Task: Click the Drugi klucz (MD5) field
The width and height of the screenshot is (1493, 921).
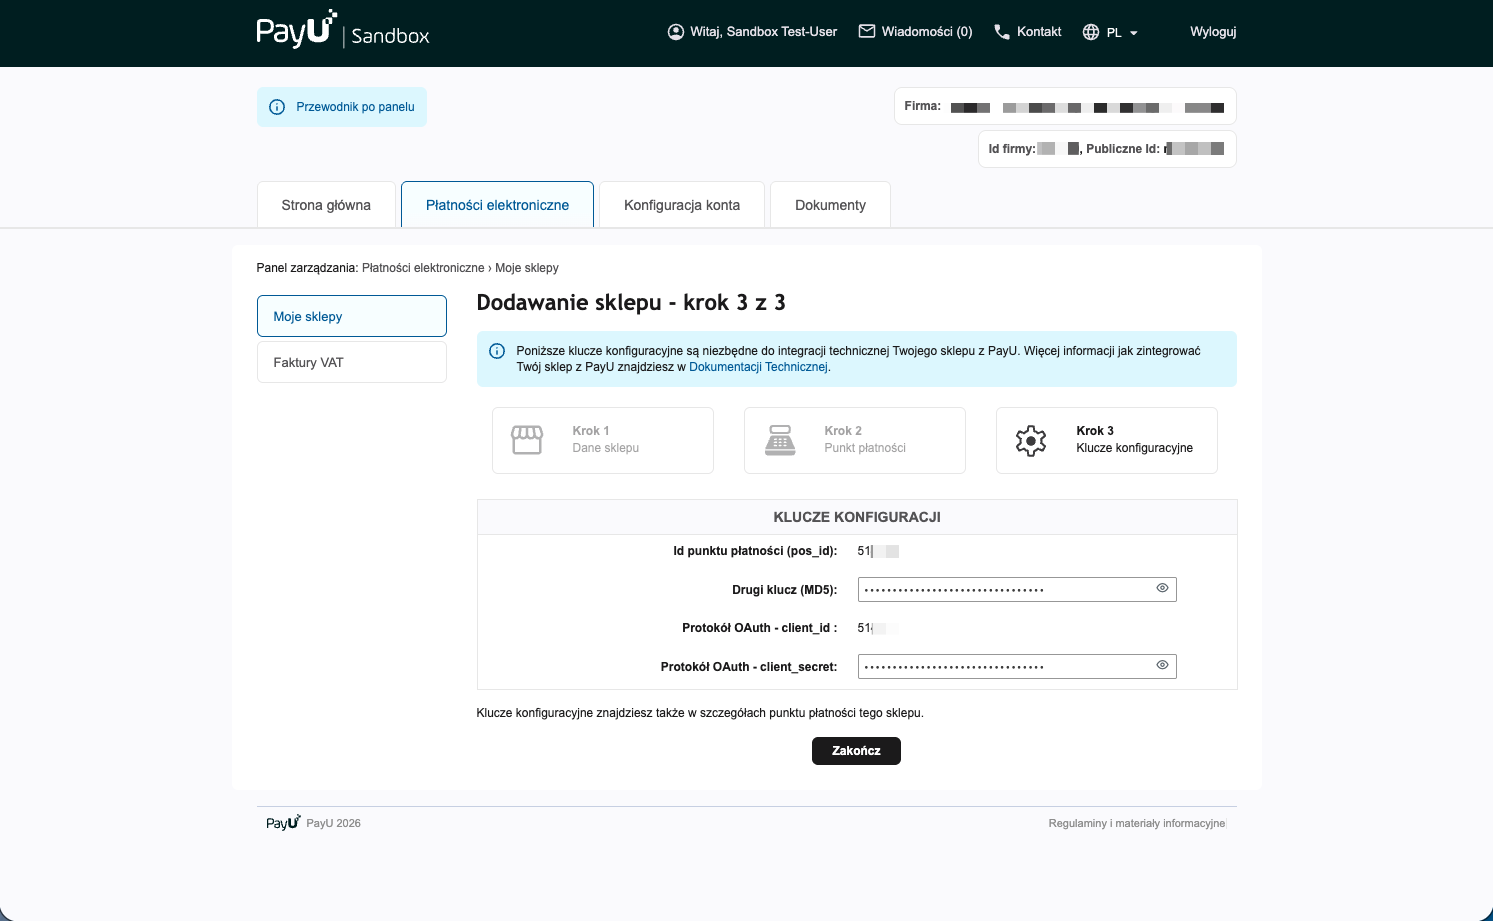Action: click(x=1017, y=589)
